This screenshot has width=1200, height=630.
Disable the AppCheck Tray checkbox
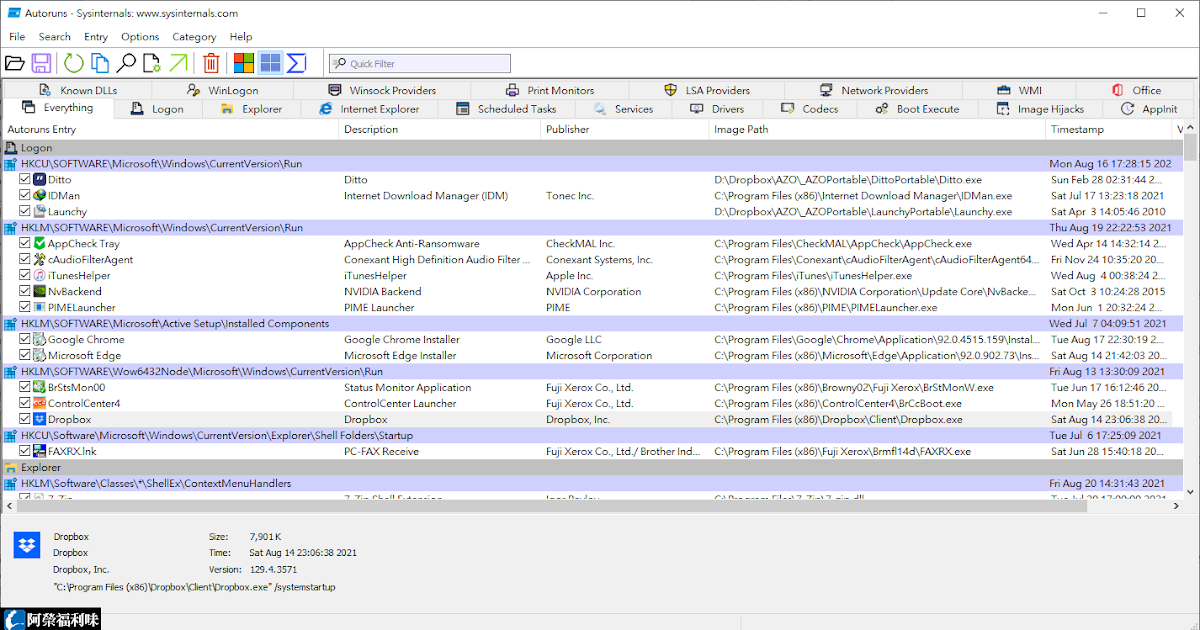tap(25, 243)
